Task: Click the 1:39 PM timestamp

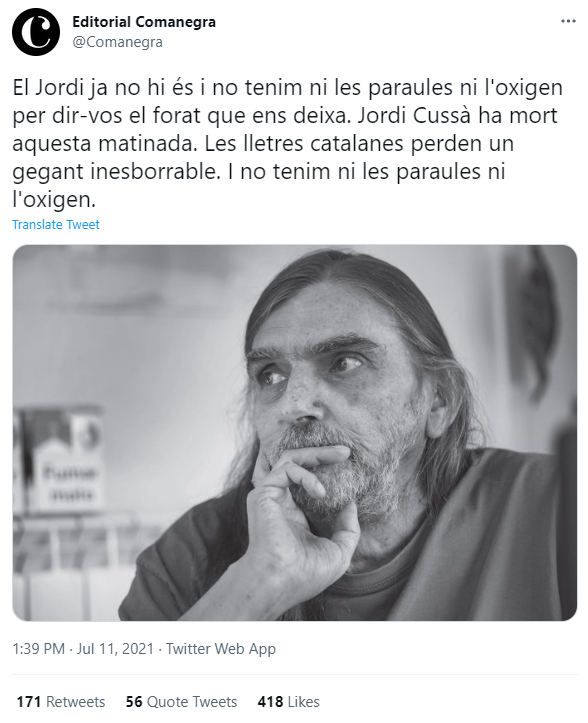Action: tap(39, 649)
